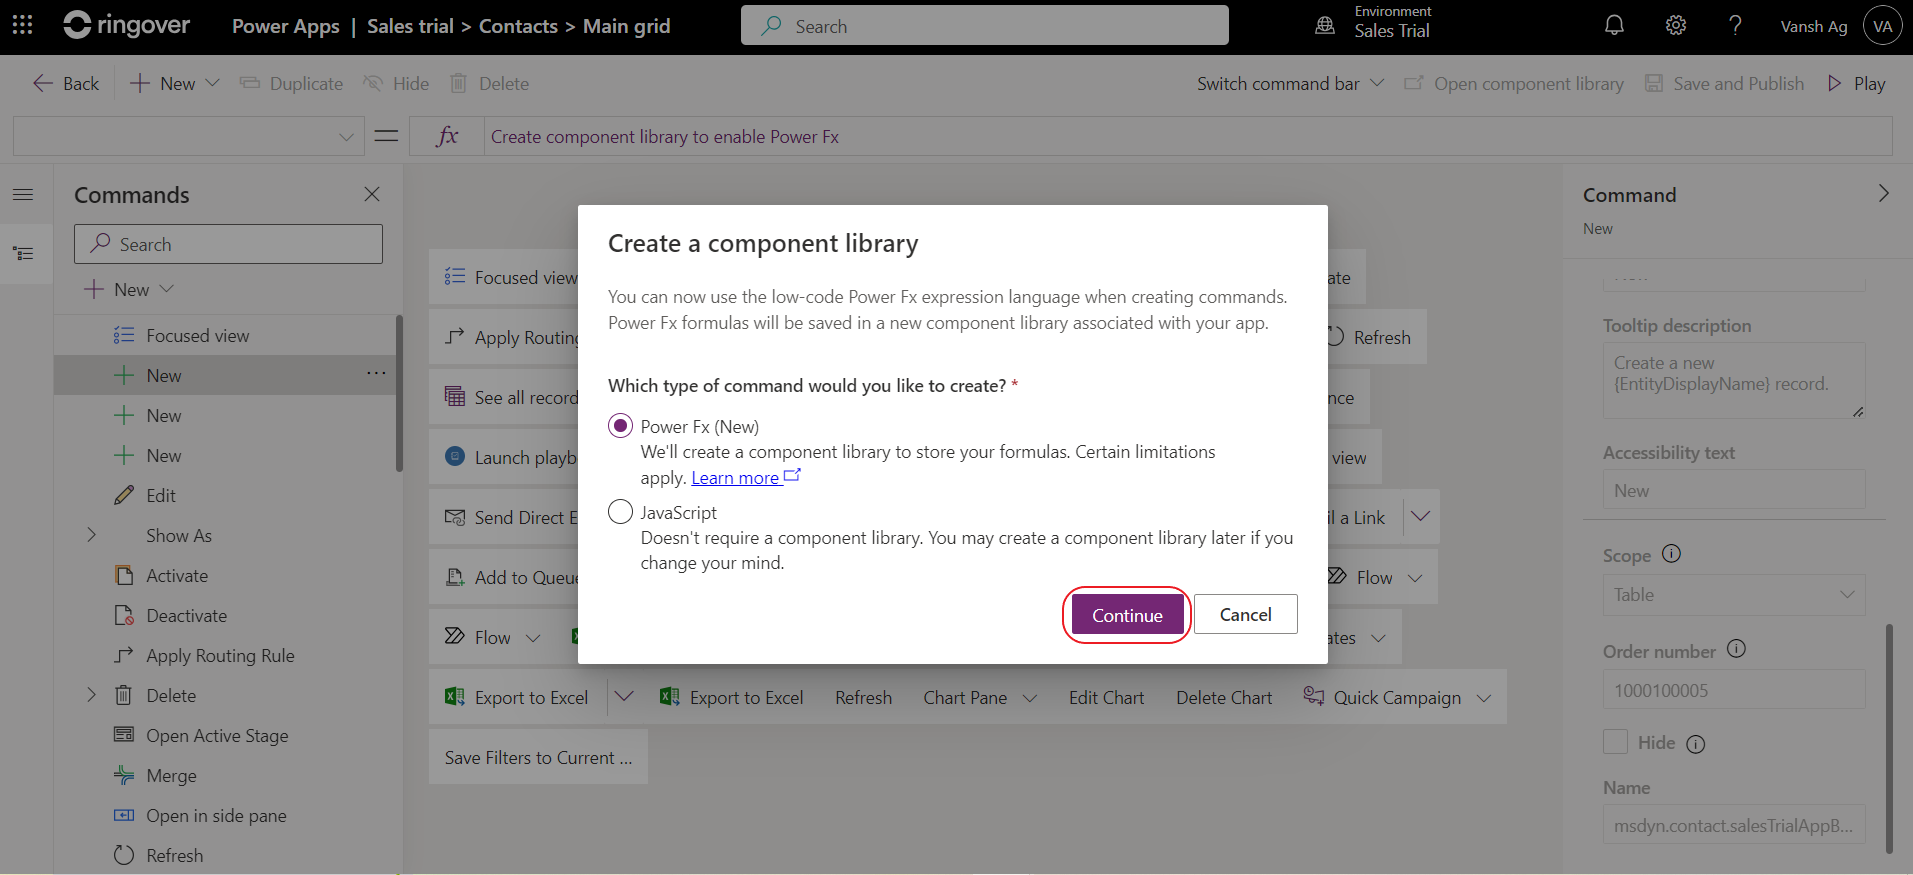Image resolution: width=1913 pixels, height=875 pixels.
Task: Click the Focused view icon in command tree
Action: coord(124,335)
